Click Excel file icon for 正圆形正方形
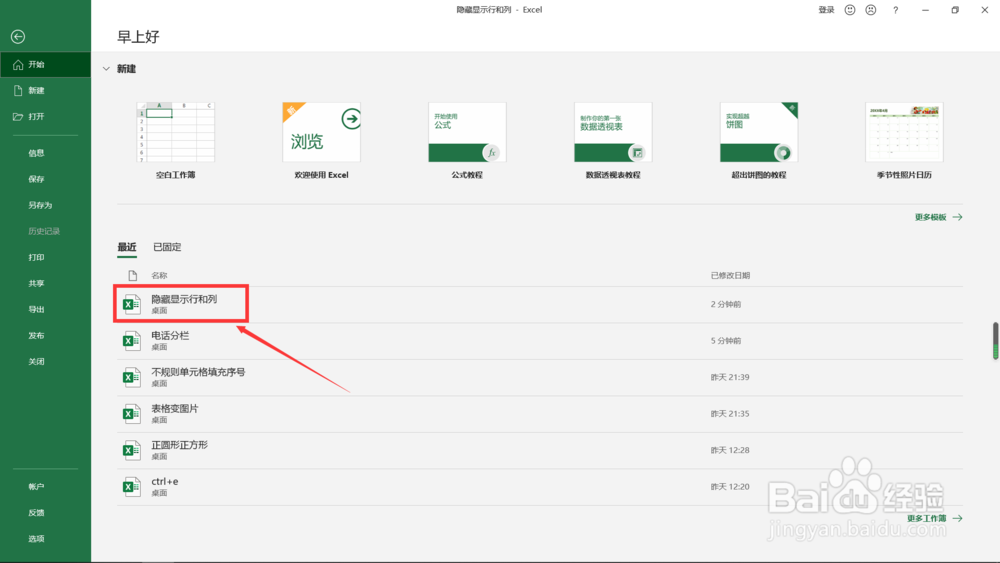Screen dimensions: 1000x563 131,450
